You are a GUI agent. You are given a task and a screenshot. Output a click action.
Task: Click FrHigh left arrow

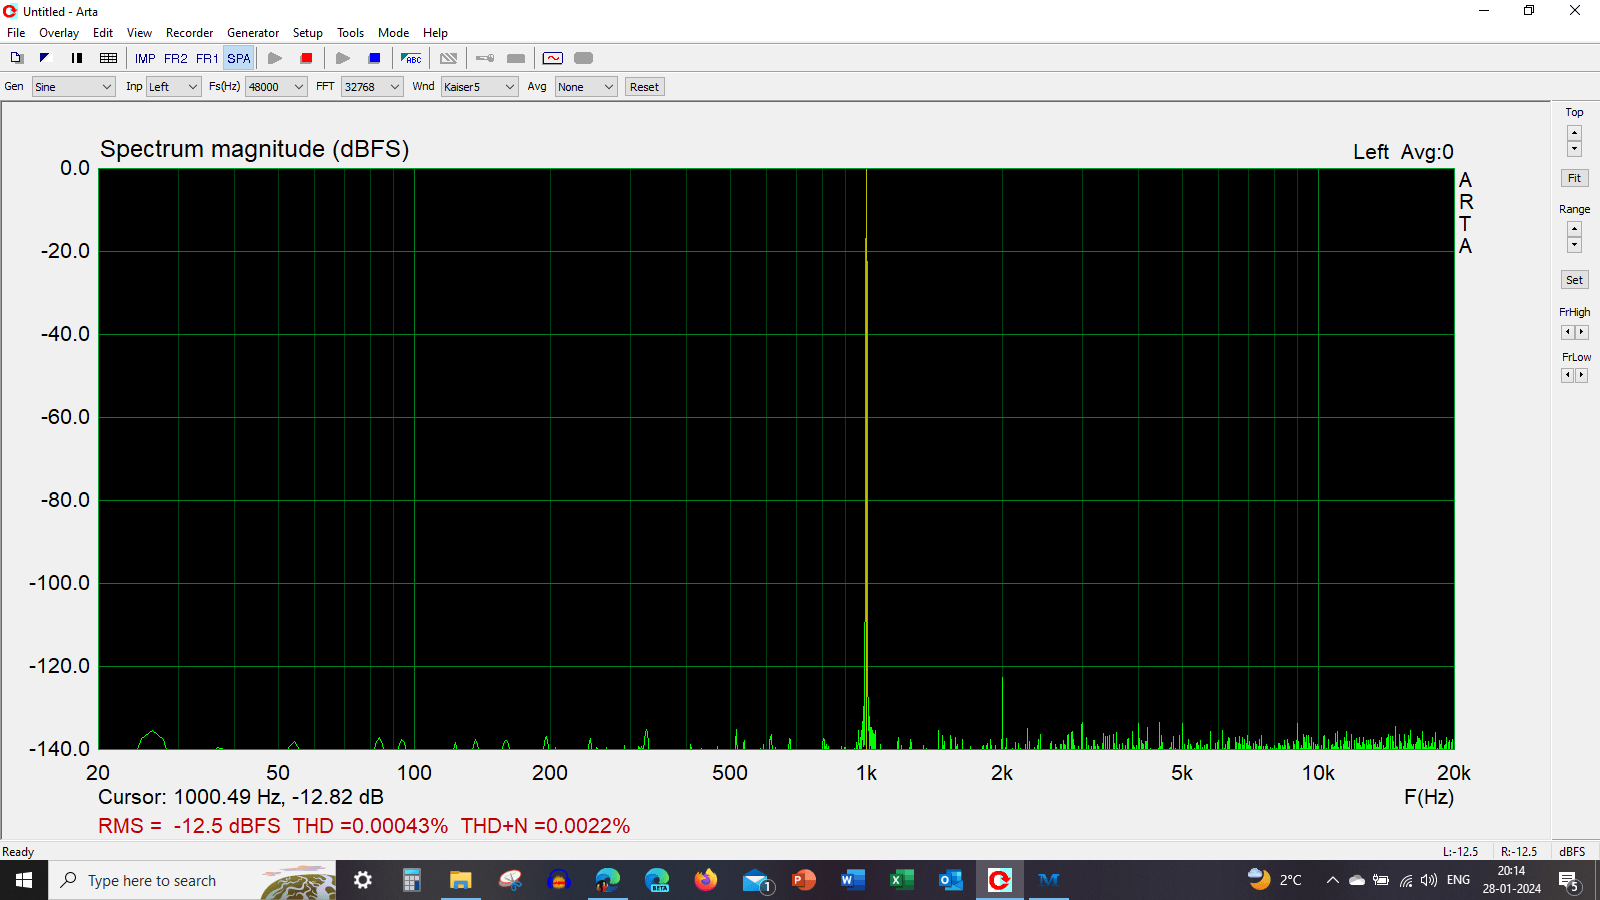[1567, 332]
